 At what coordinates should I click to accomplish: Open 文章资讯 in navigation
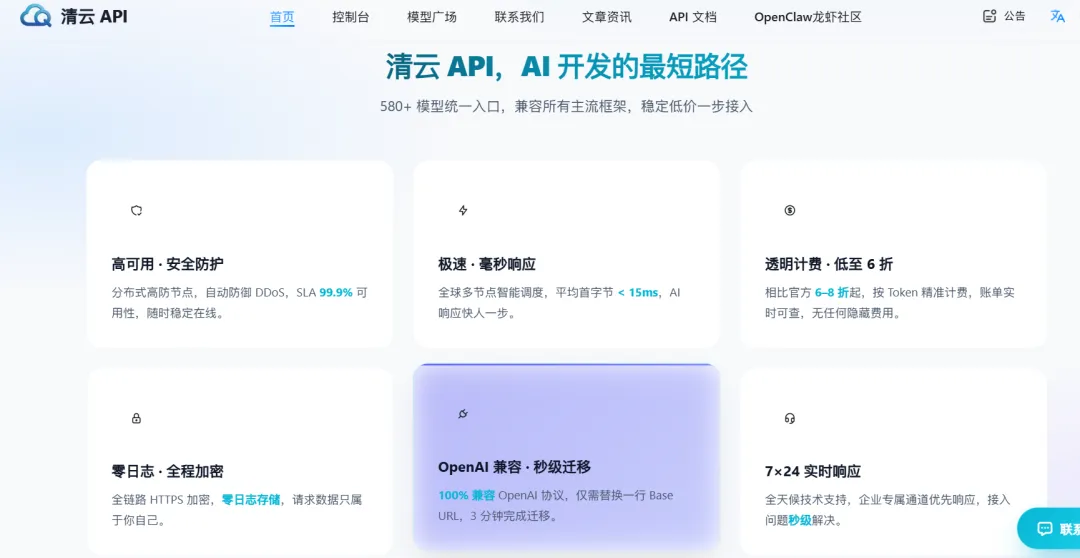[x=607, y=17]
